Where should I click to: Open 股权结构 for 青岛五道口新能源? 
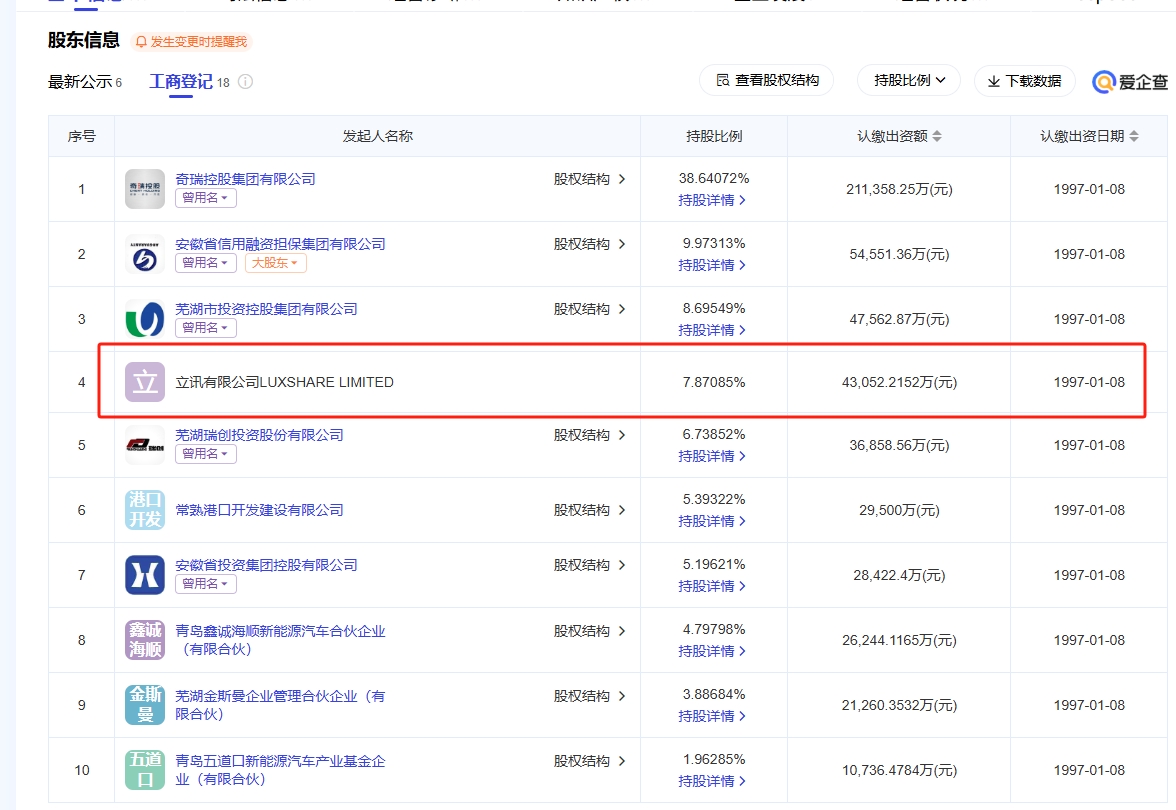[590, 760]
